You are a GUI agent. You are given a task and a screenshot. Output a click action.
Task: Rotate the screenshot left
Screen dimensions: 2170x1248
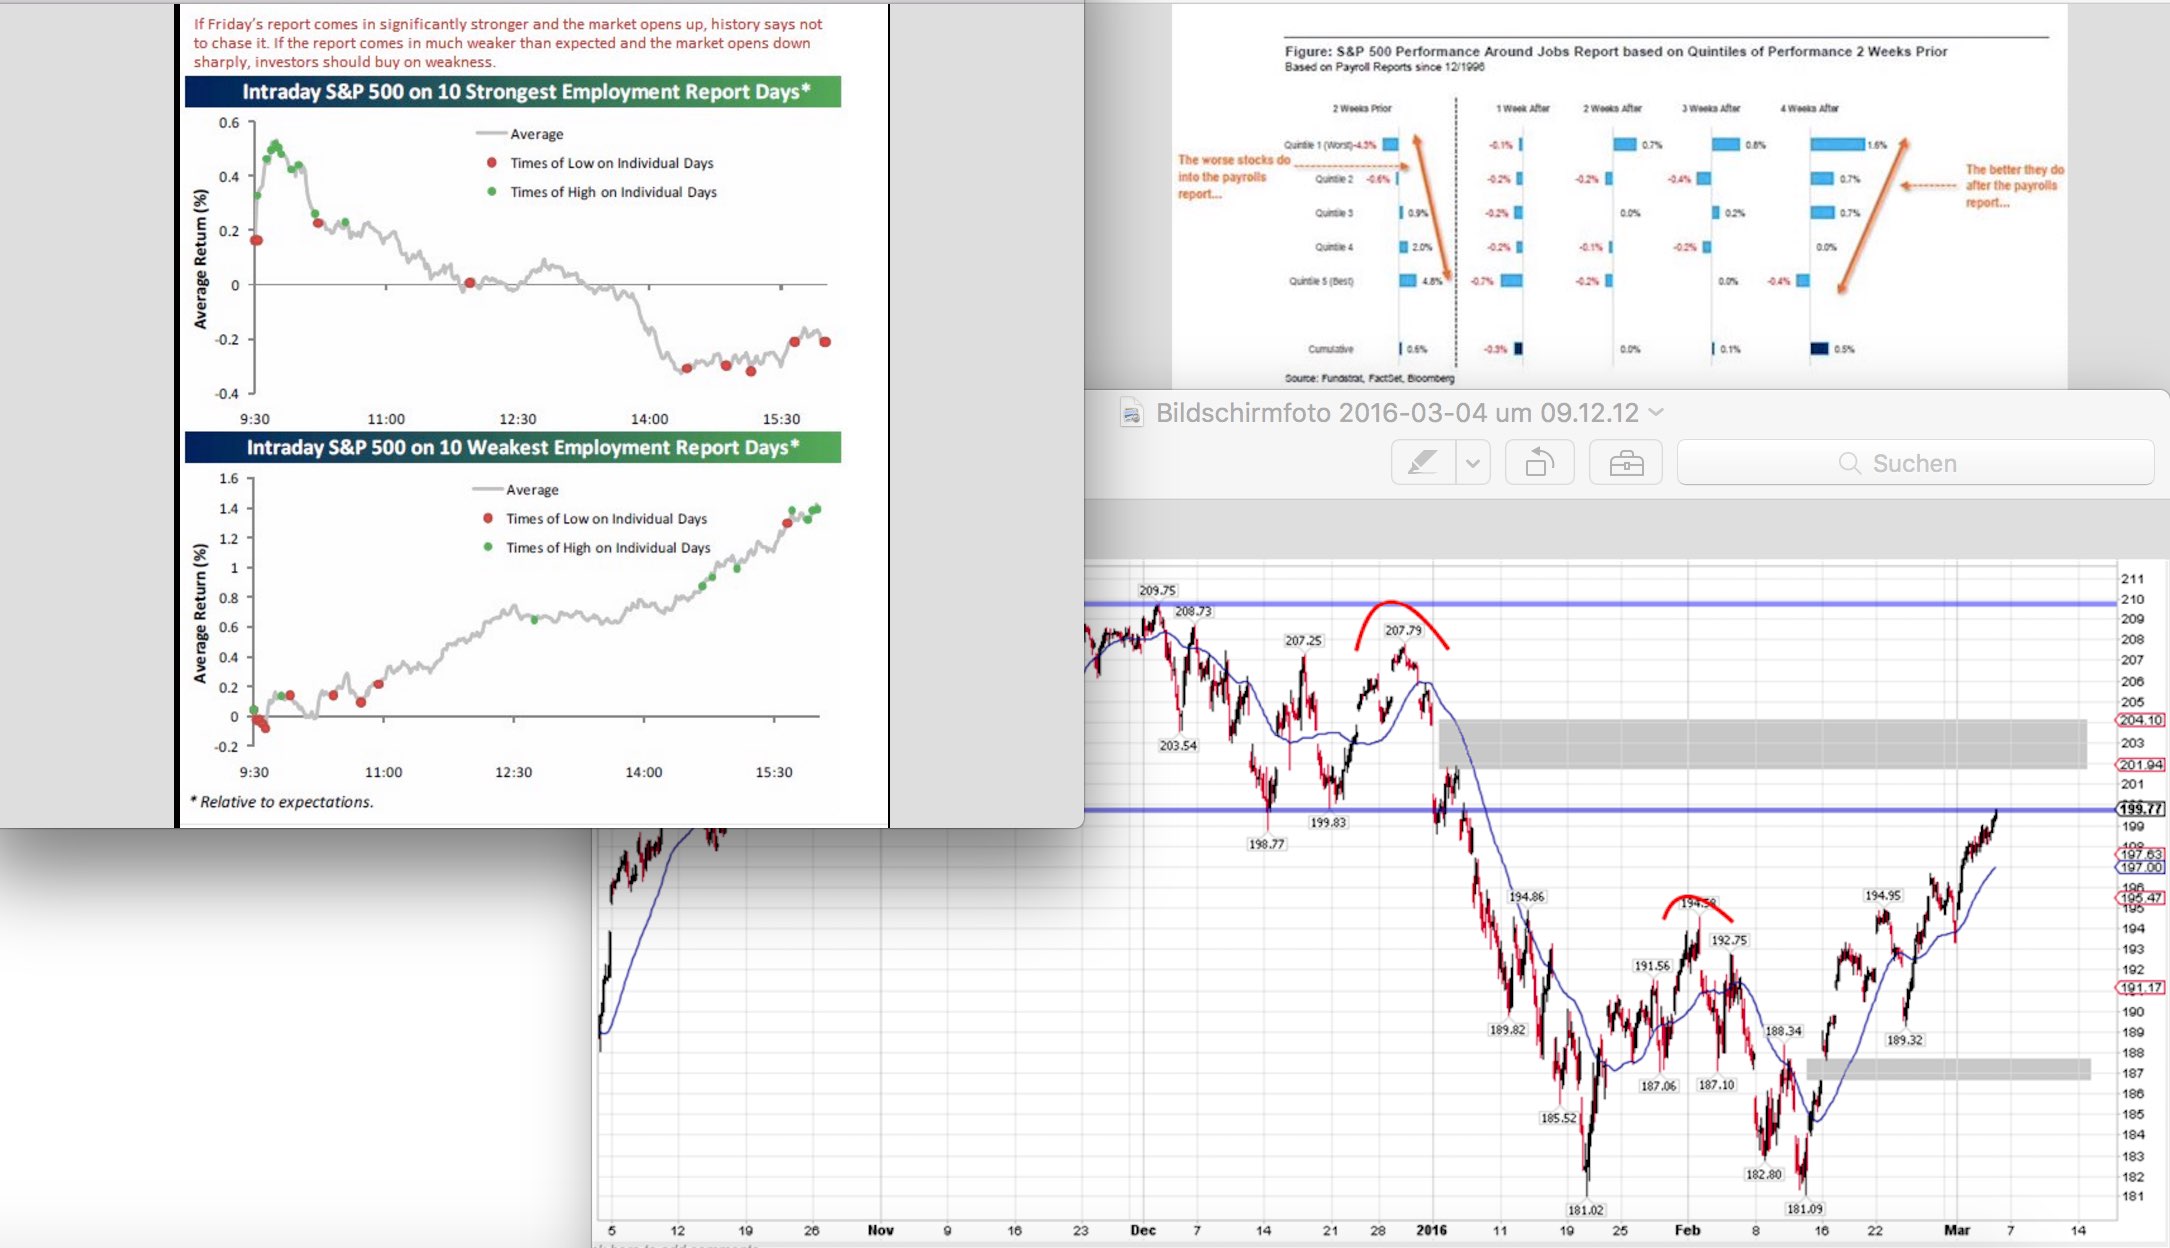click(1539, 462)
